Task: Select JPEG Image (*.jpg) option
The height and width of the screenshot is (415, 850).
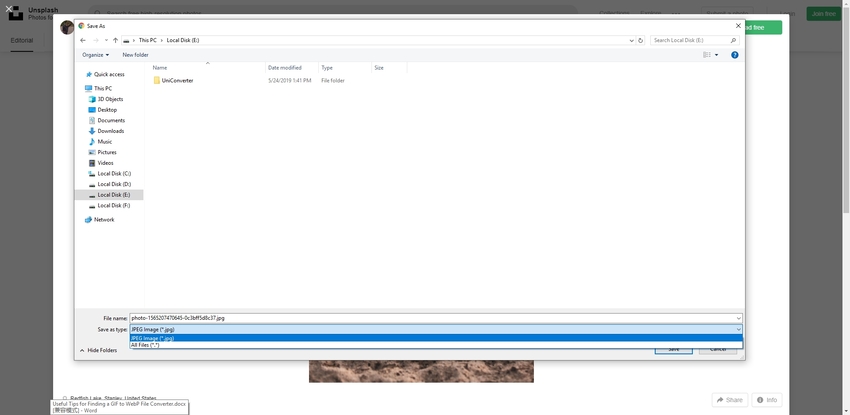Action: tap(152, 338)
